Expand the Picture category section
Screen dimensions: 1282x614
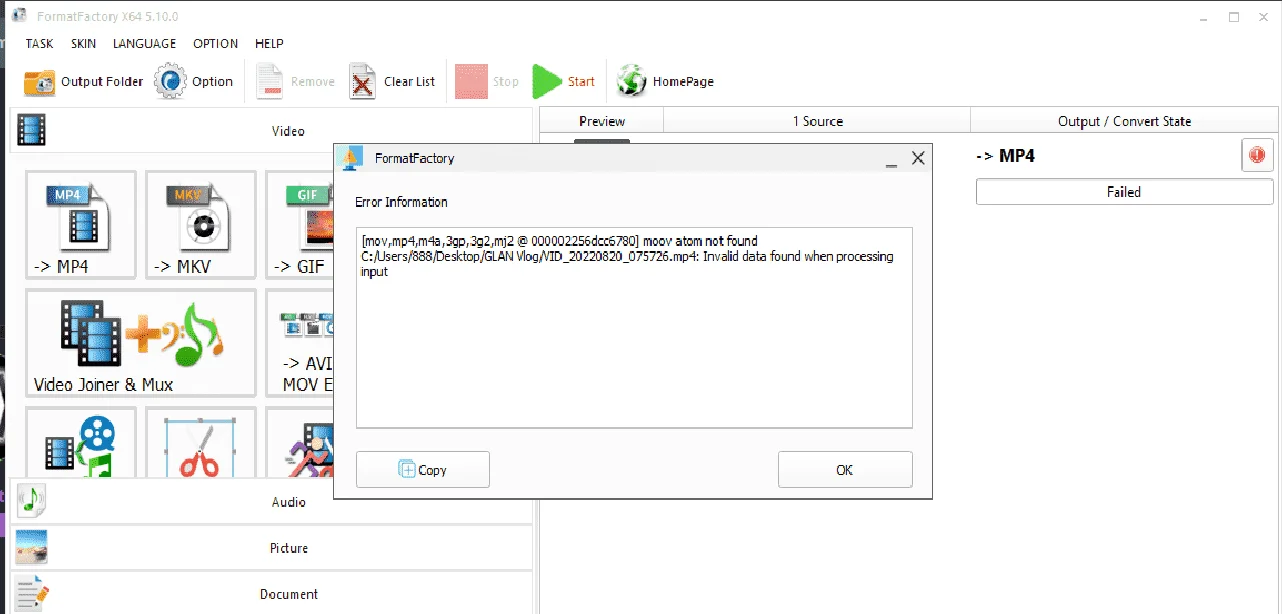coord(270,548)
